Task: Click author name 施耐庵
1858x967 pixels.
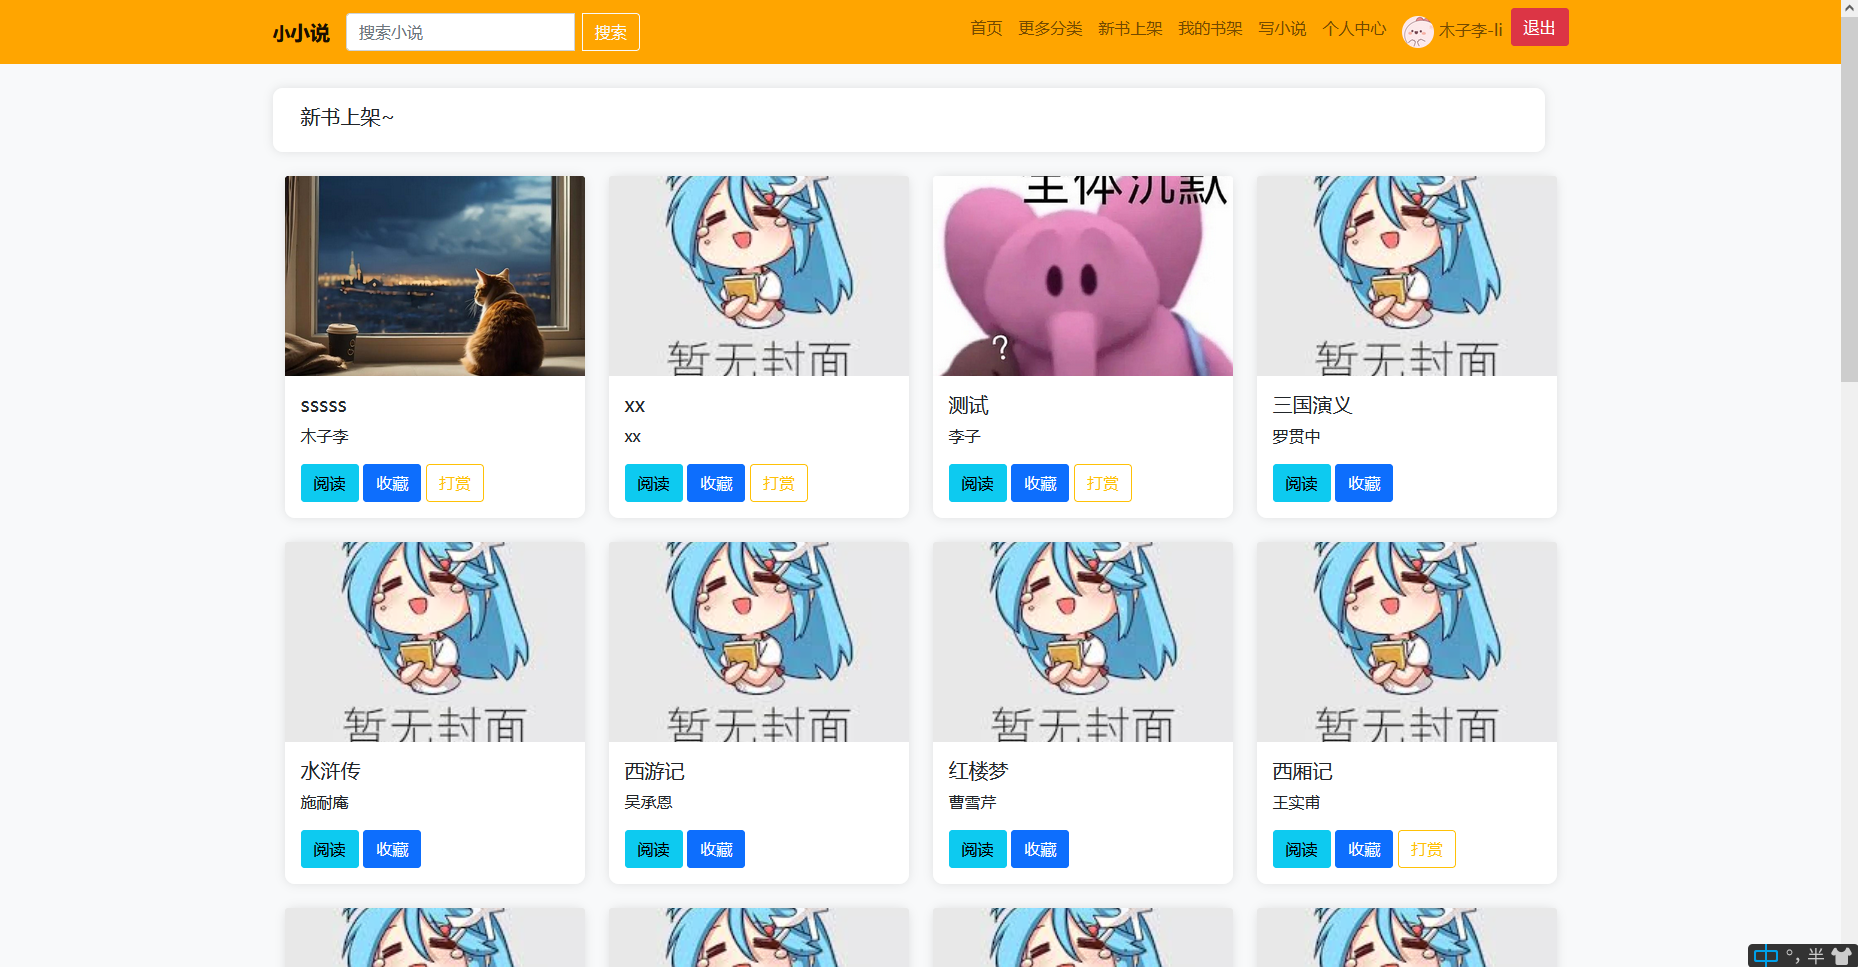Action: [x=324, y=802]
